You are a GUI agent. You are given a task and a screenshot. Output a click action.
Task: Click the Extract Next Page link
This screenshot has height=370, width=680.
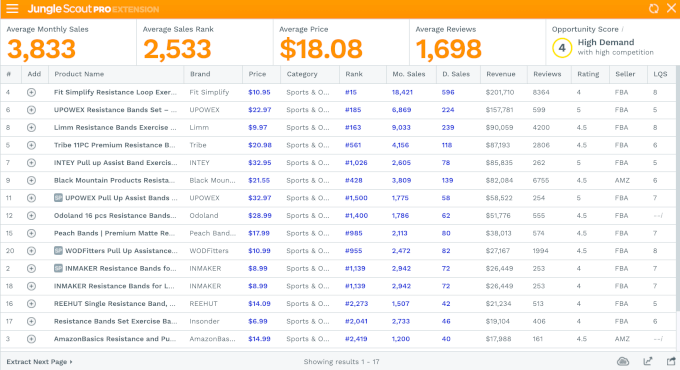tap(39, 362)
